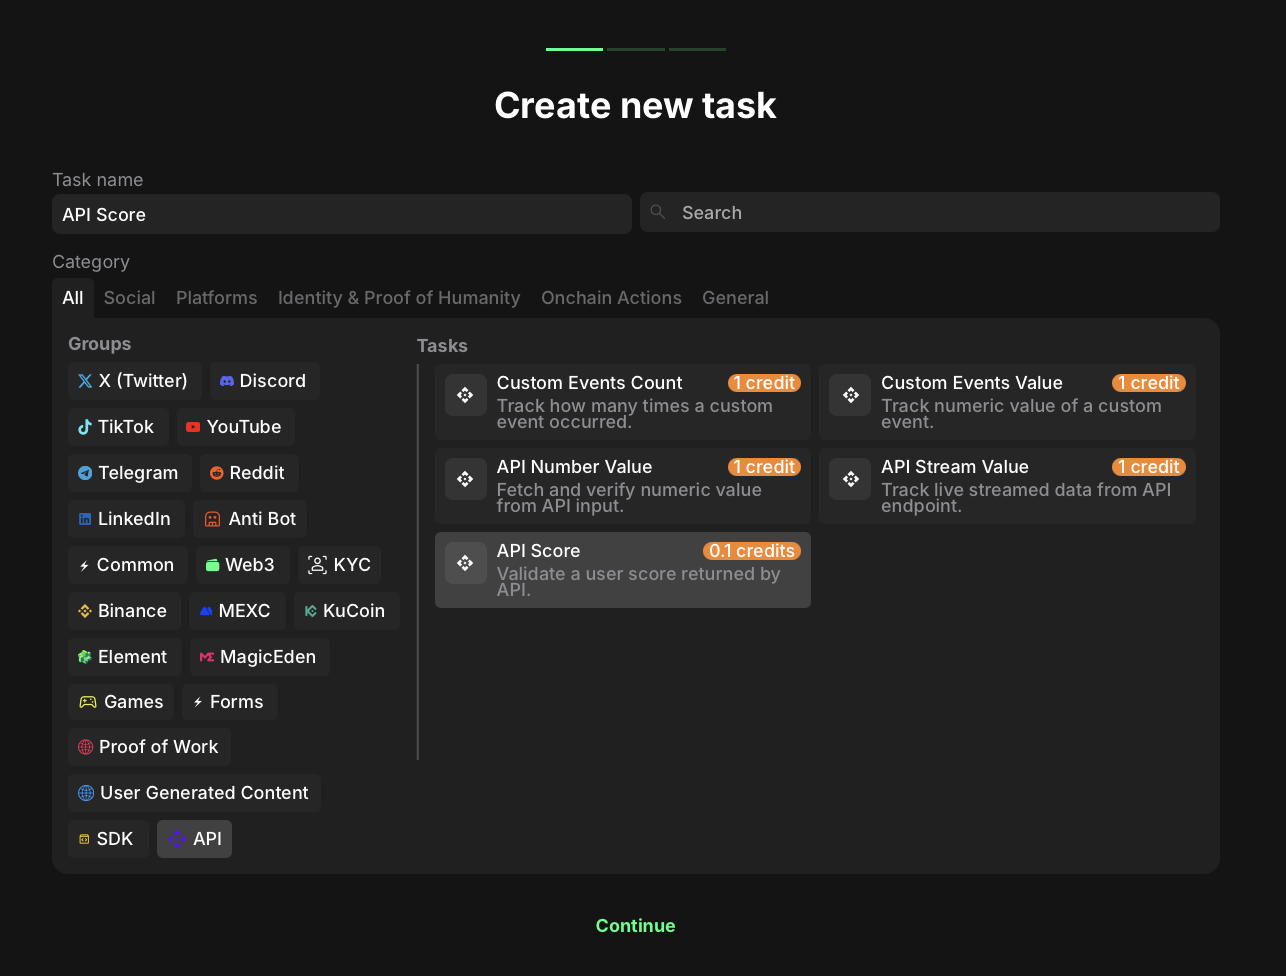This screenshot has width=1286, height=976.
Task: Choose the API Number Value task title
Action: pyautogui.click(x=574, y=467)
